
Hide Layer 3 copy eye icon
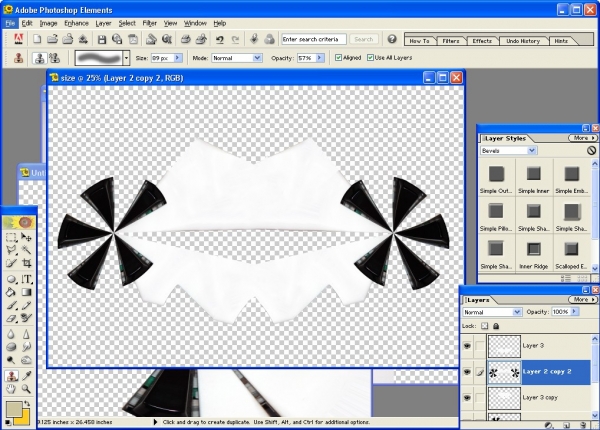[x=467, y=398]
